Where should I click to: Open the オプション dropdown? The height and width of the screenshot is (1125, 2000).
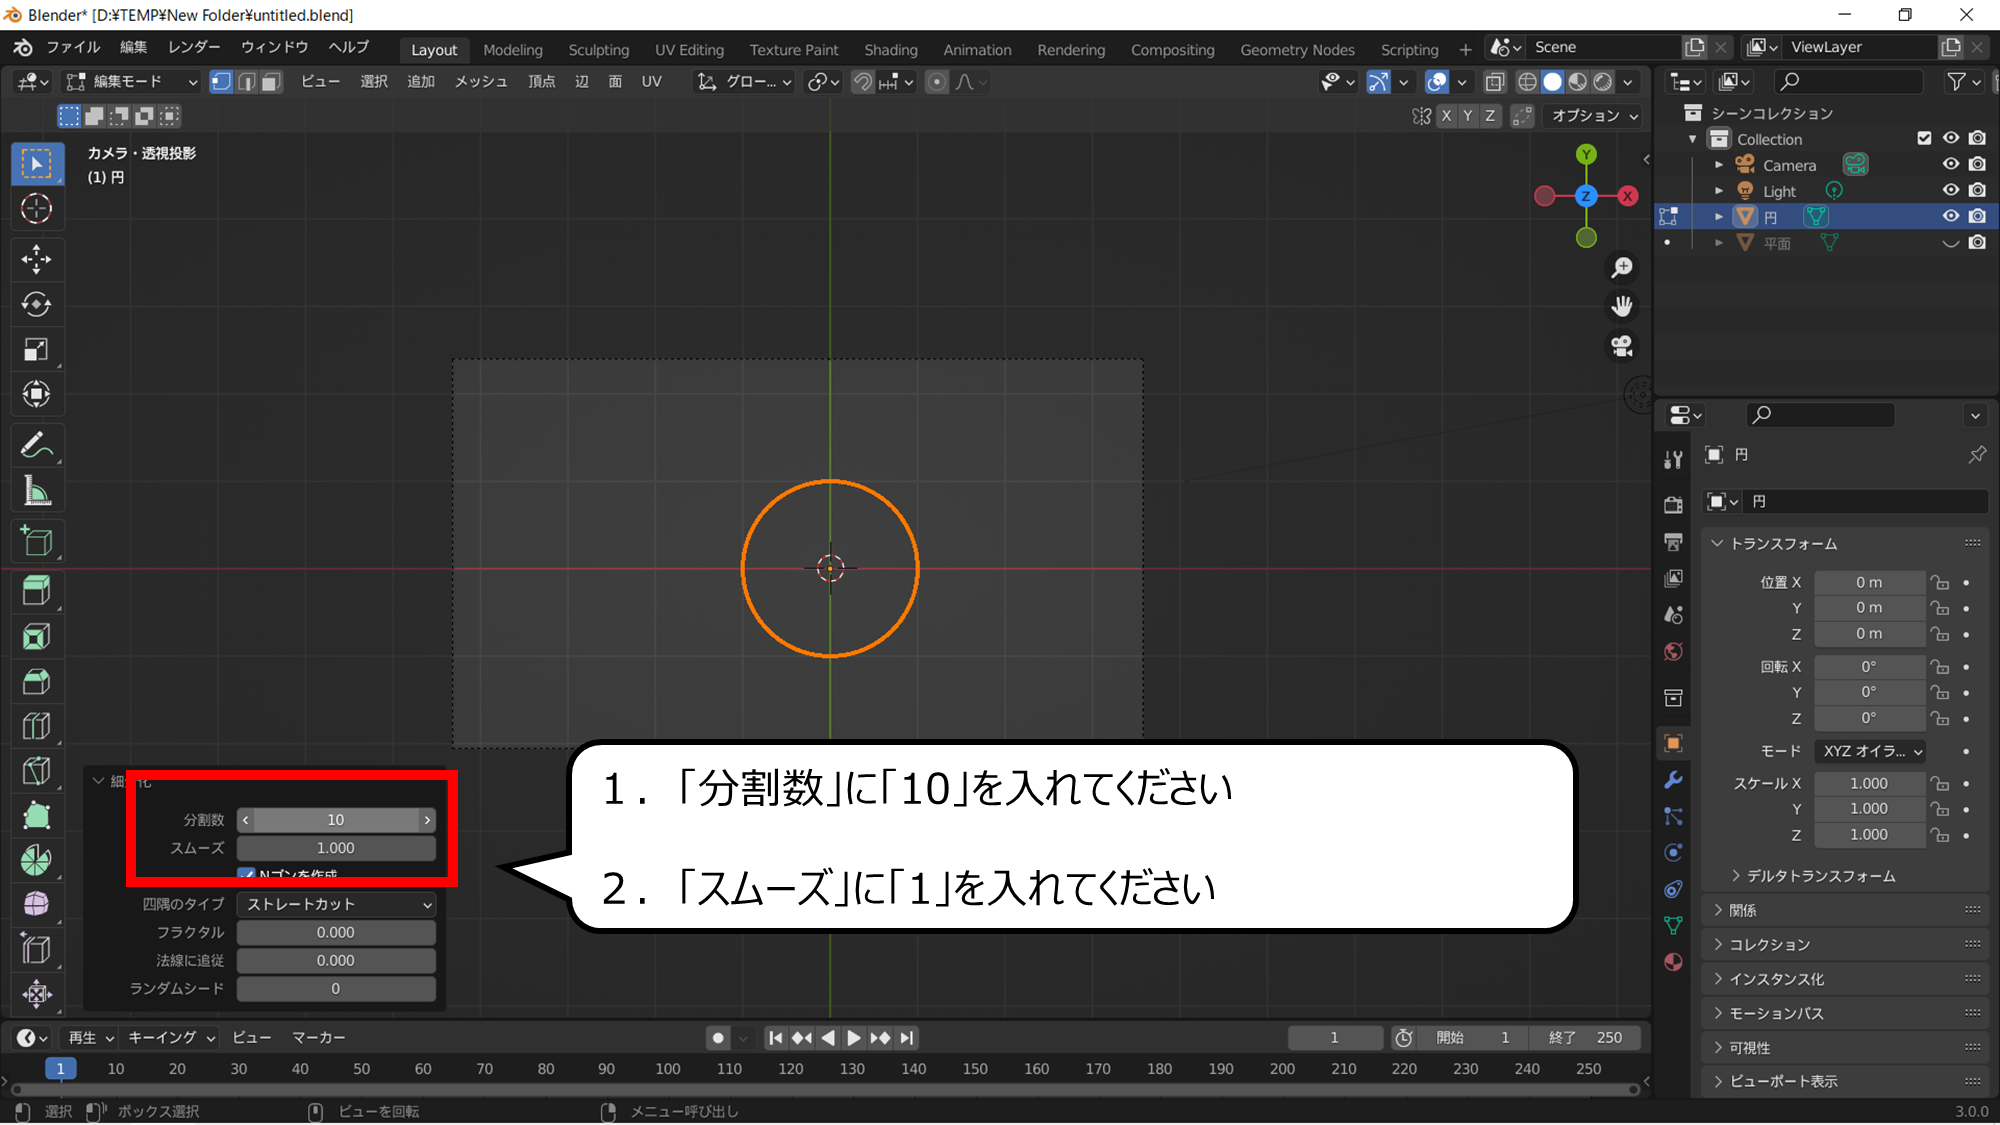pyautogui.click(x=1593, y=116)
